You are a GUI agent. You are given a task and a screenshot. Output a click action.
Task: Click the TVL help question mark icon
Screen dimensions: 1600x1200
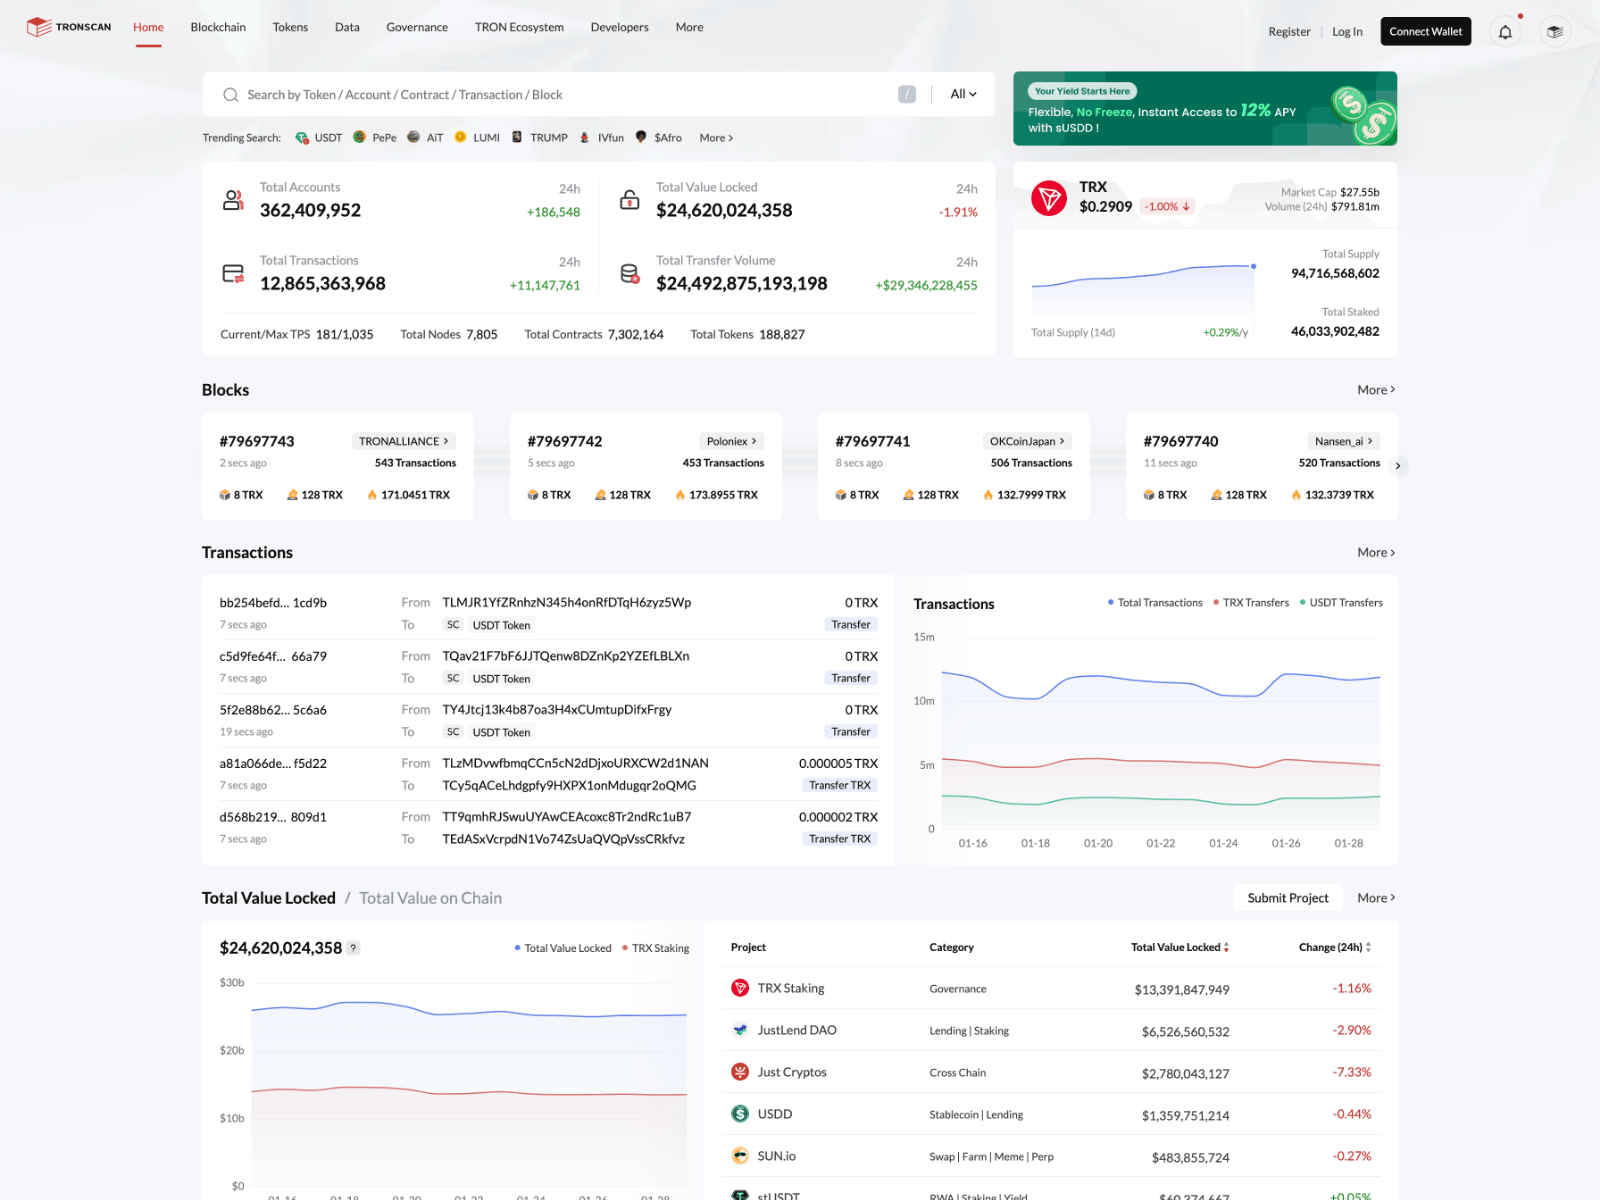pyautogui.click(x=353, y=948)
